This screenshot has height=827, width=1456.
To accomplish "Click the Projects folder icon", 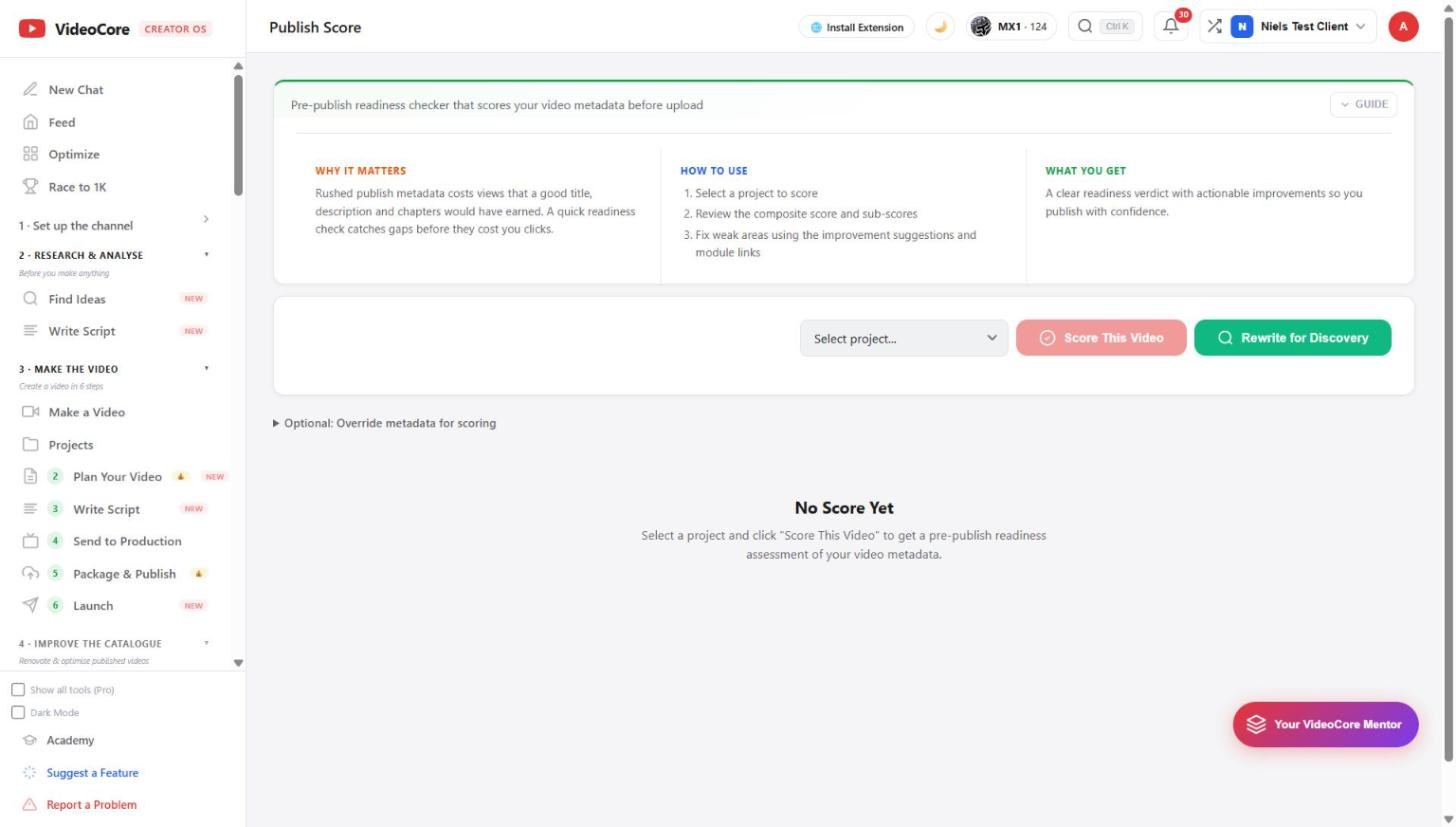I will tap(30, 445).
